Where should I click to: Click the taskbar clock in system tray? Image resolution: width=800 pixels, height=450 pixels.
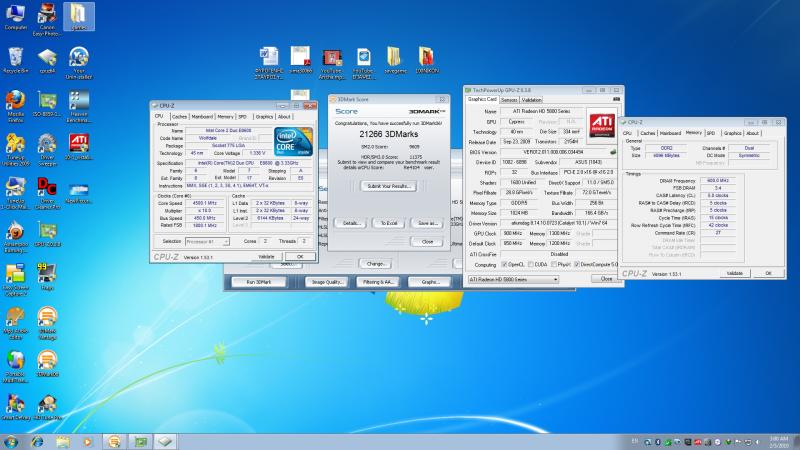tap(779, 442)
